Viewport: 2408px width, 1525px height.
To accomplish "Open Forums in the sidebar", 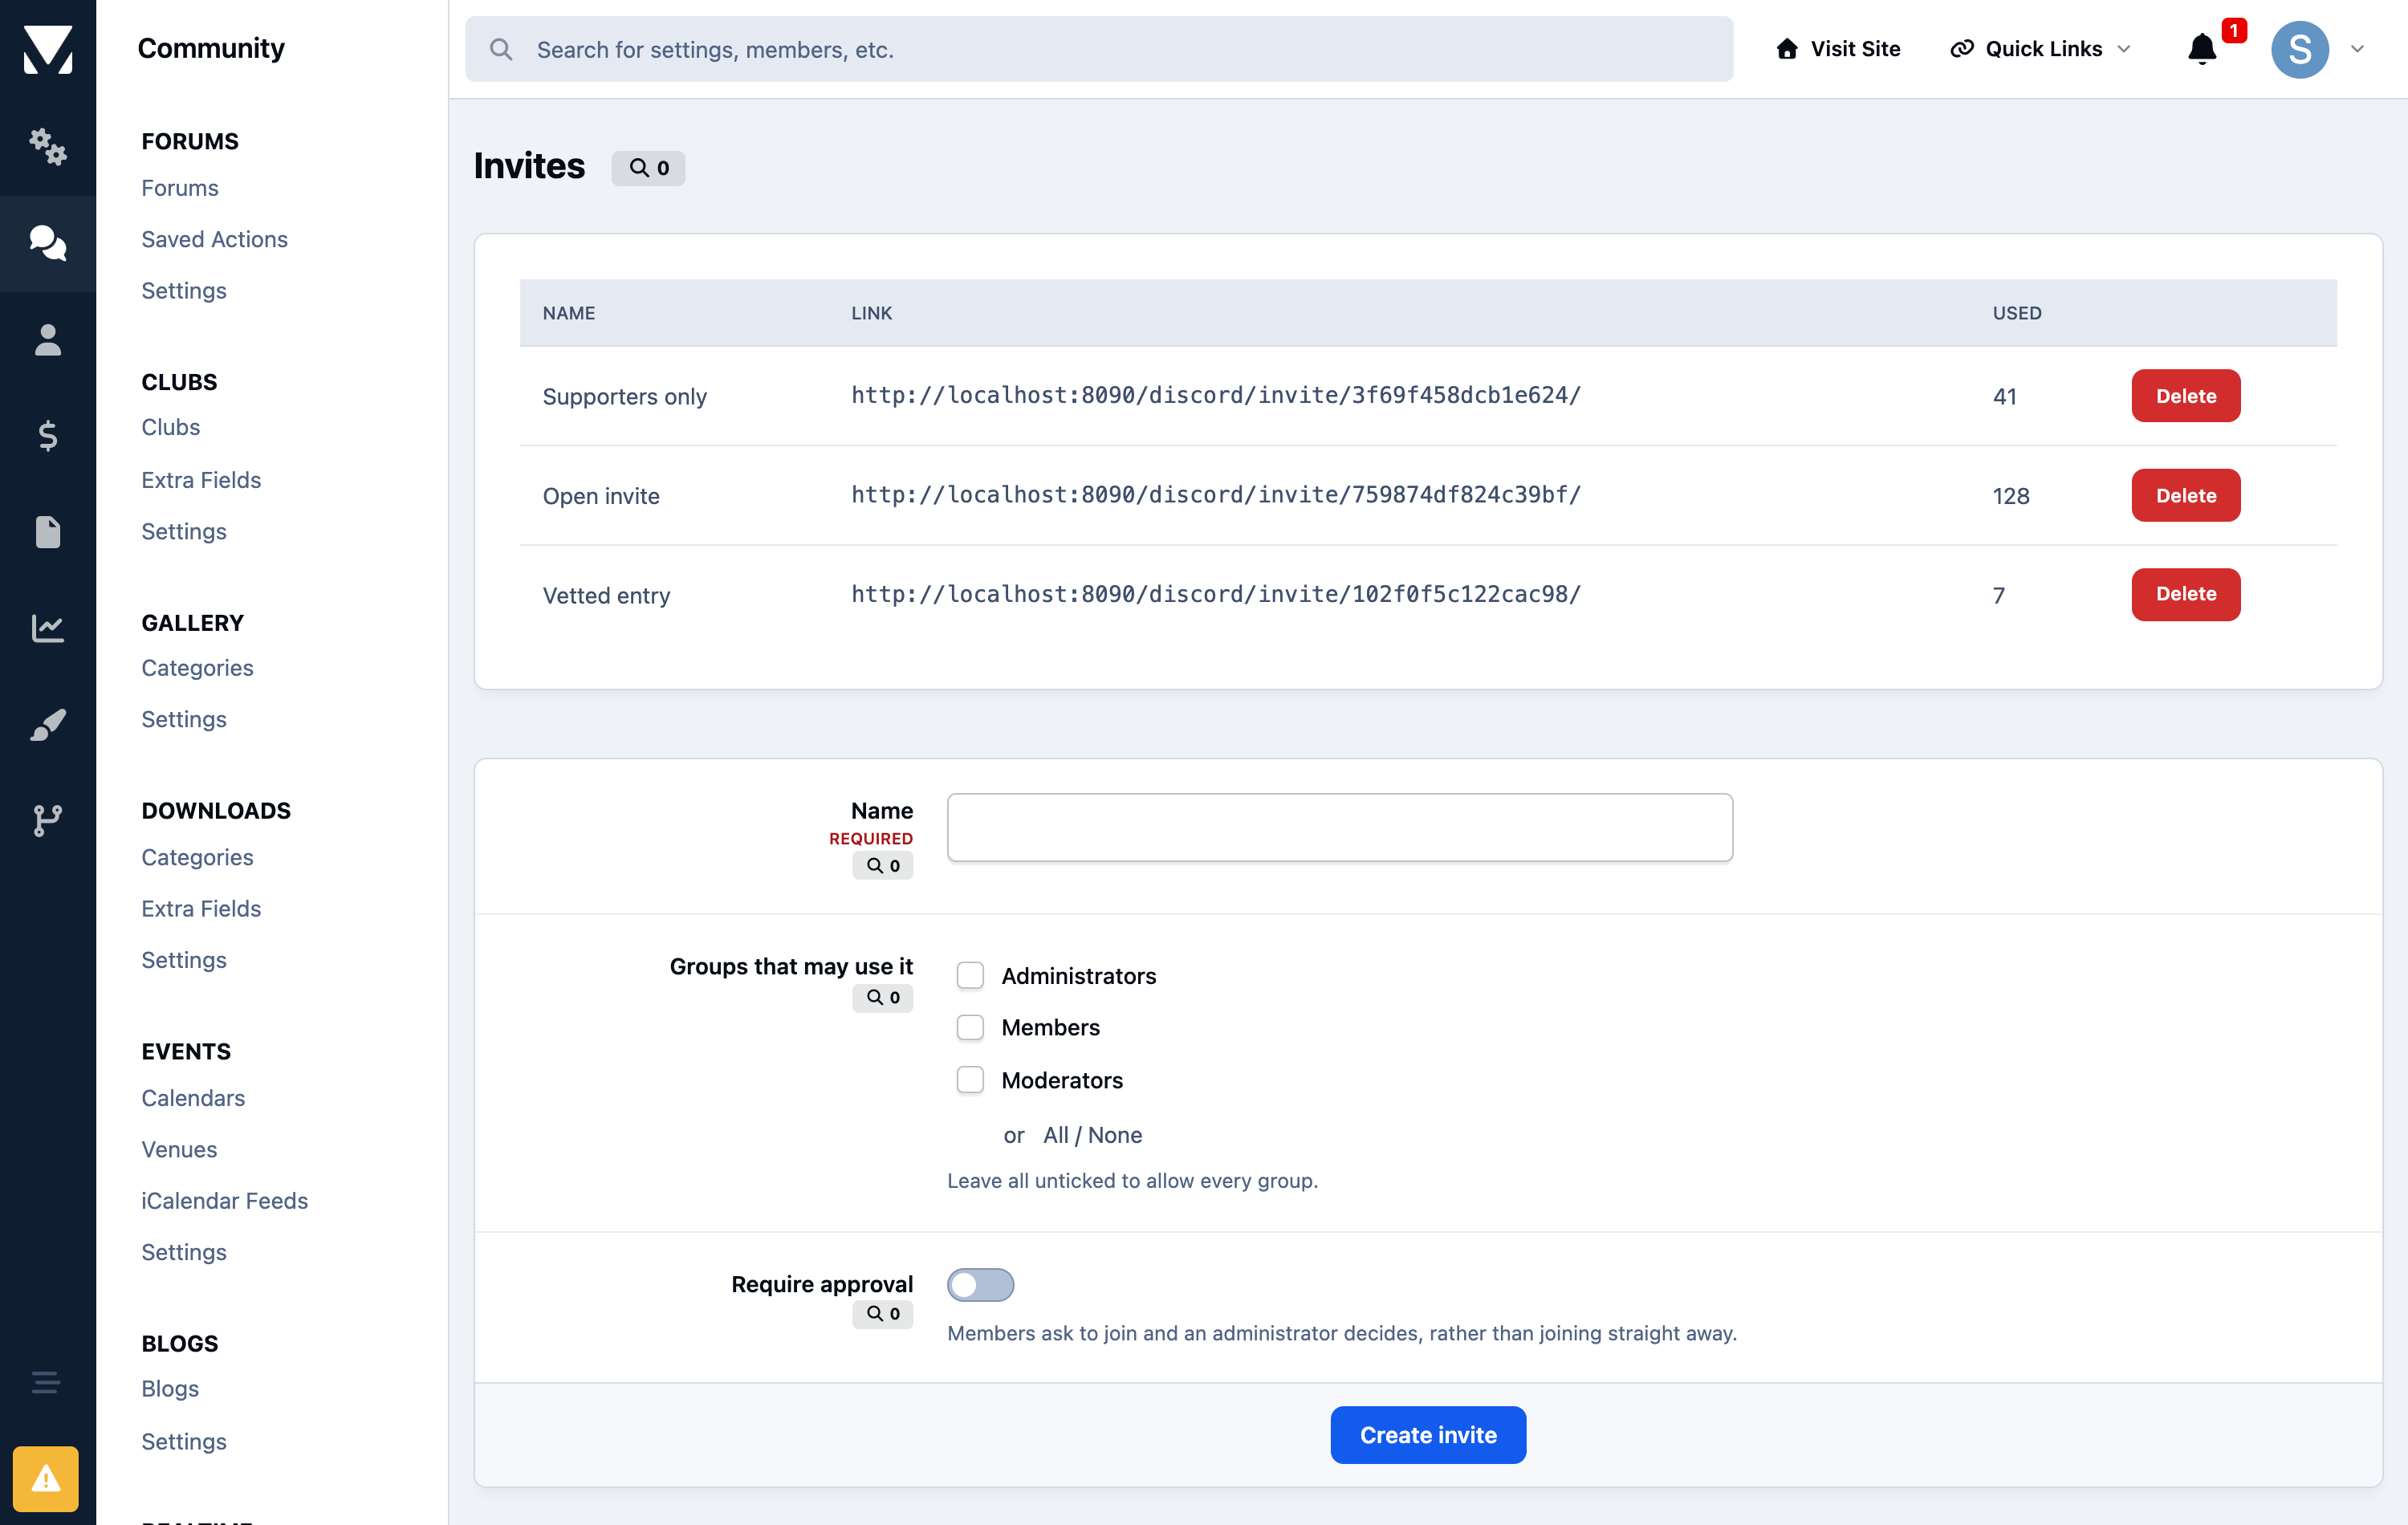I will [180, 188].
